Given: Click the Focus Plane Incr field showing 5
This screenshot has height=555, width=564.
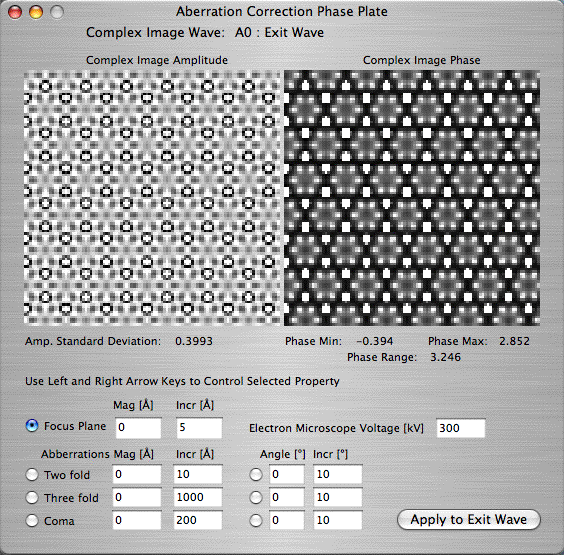Looking at the screenshot, I should click(199, 427).
